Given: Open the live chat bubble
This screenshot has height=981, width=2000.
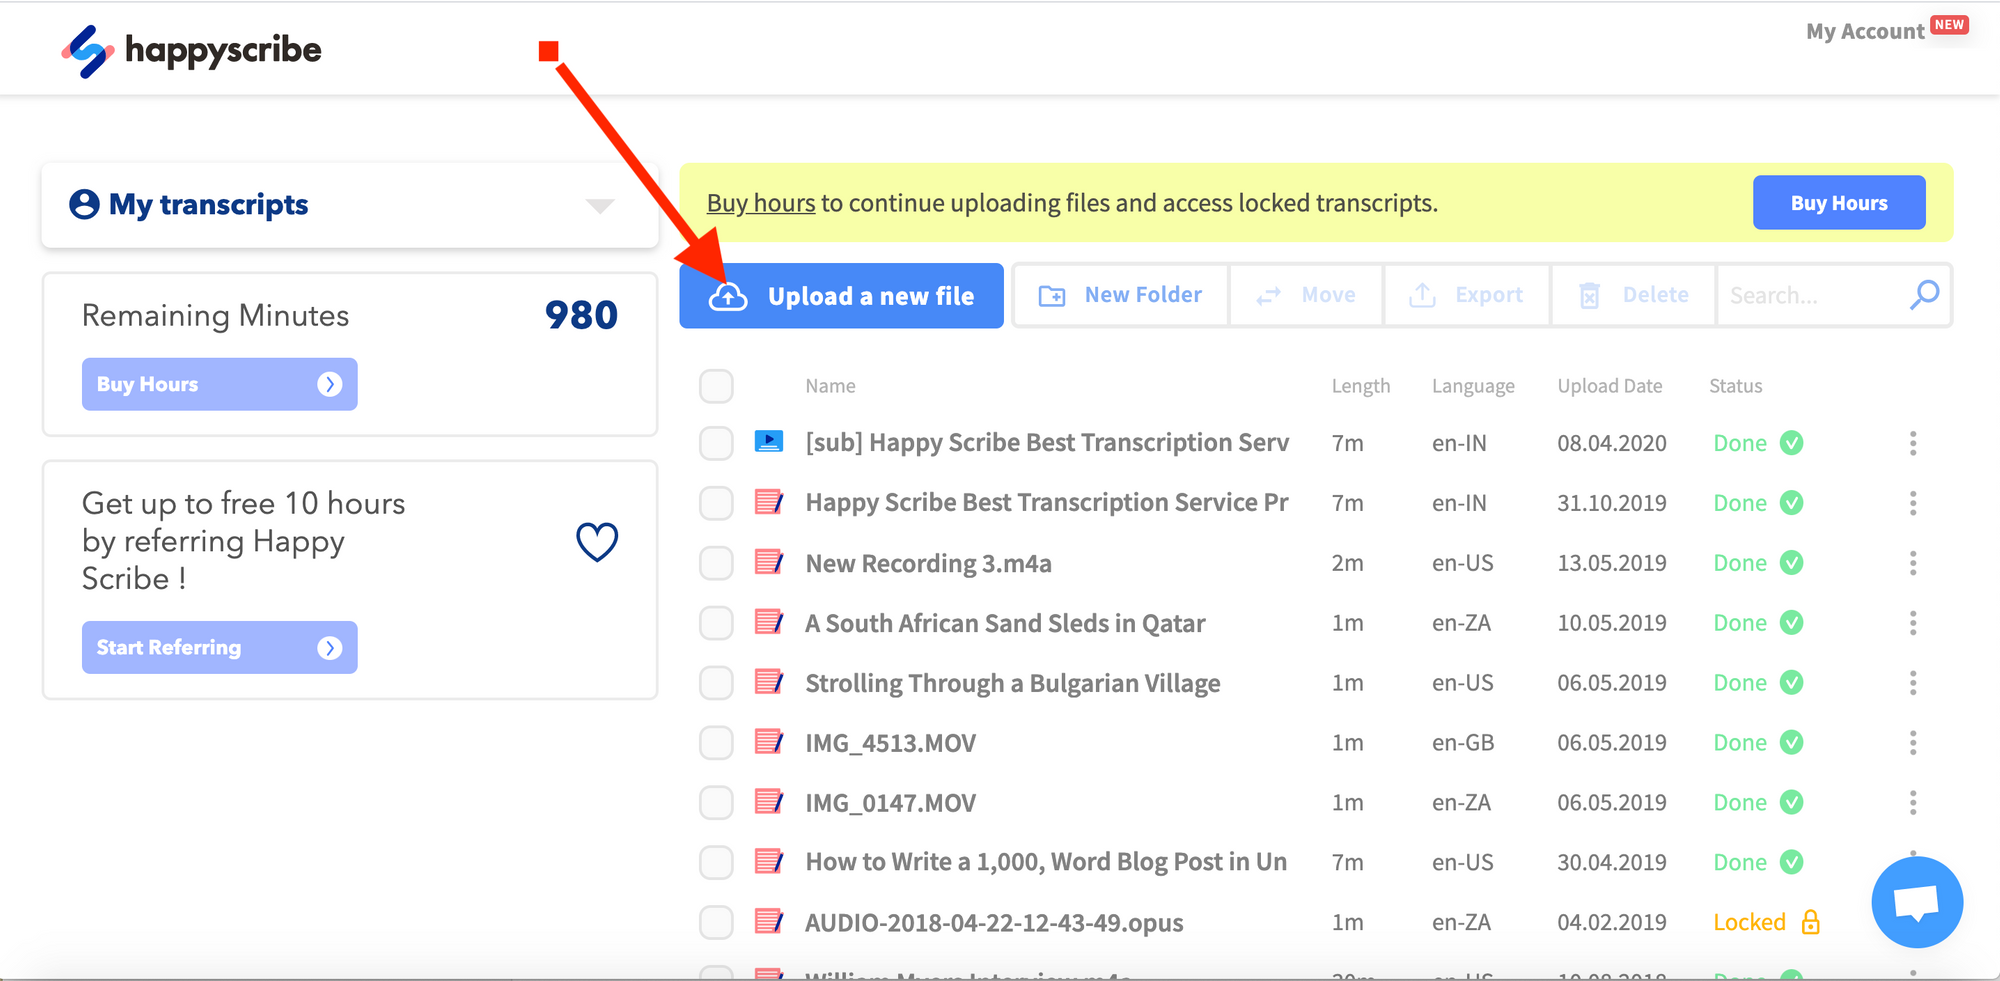Looking at the screenshot, I should [x=1916, y=902].
